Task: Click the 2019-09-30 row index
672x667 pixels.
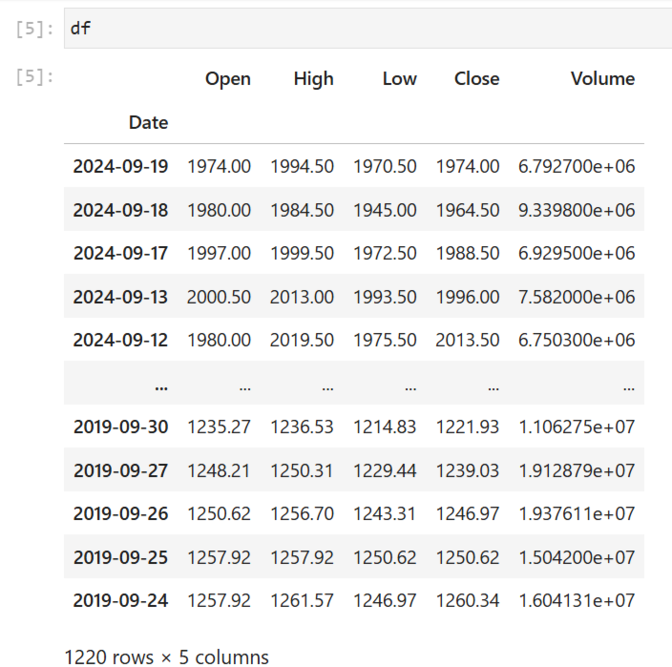Action: tap(120, 427)
